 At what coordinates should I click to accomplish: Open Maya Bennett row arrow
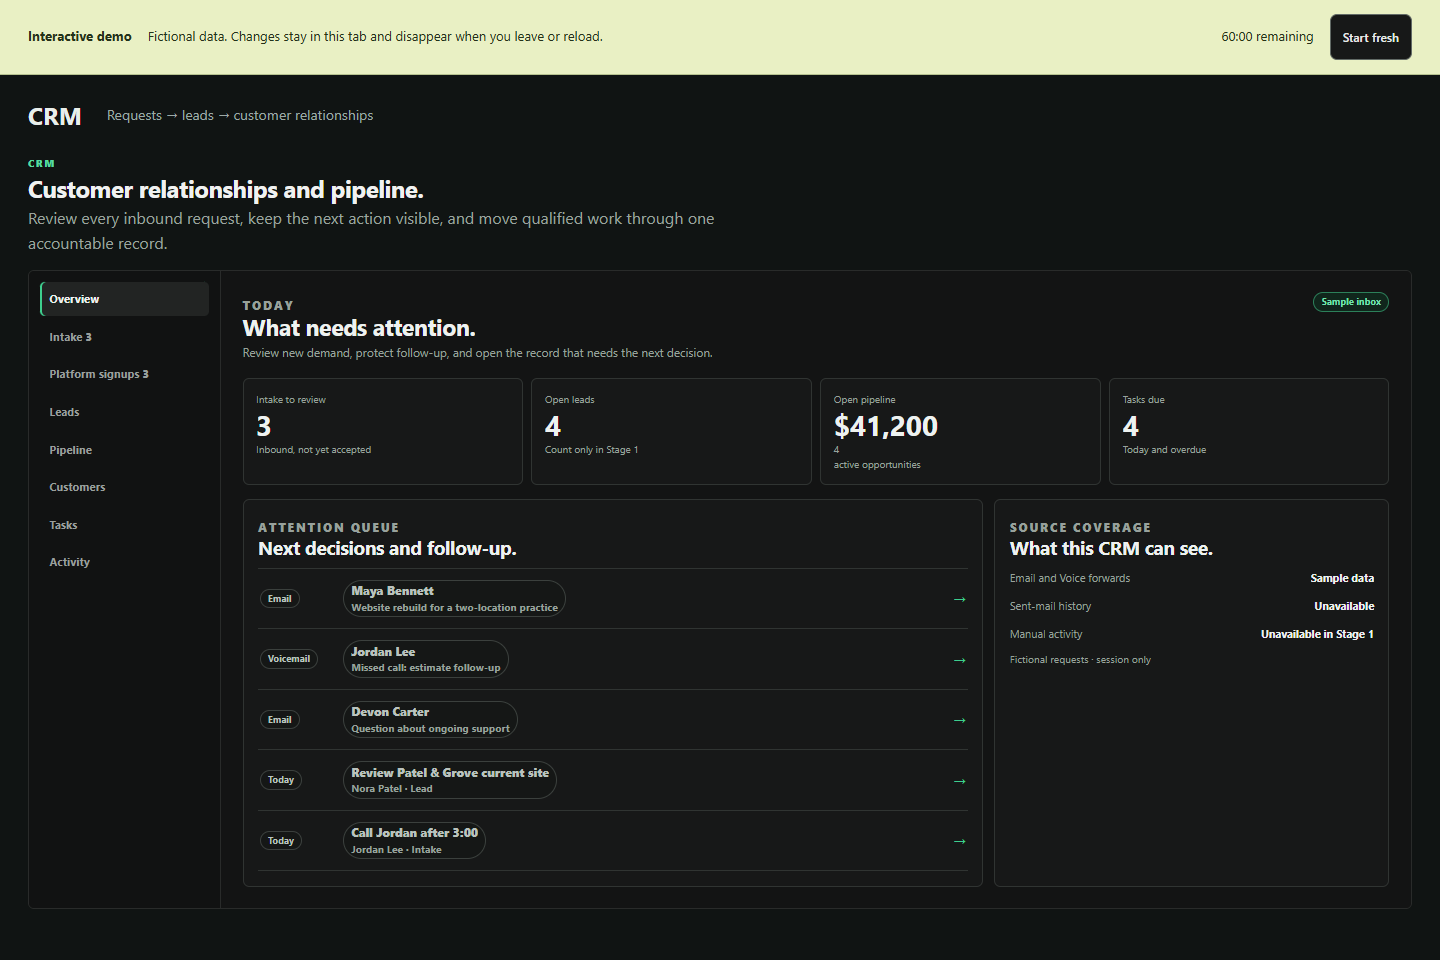(x=959, y=599)
